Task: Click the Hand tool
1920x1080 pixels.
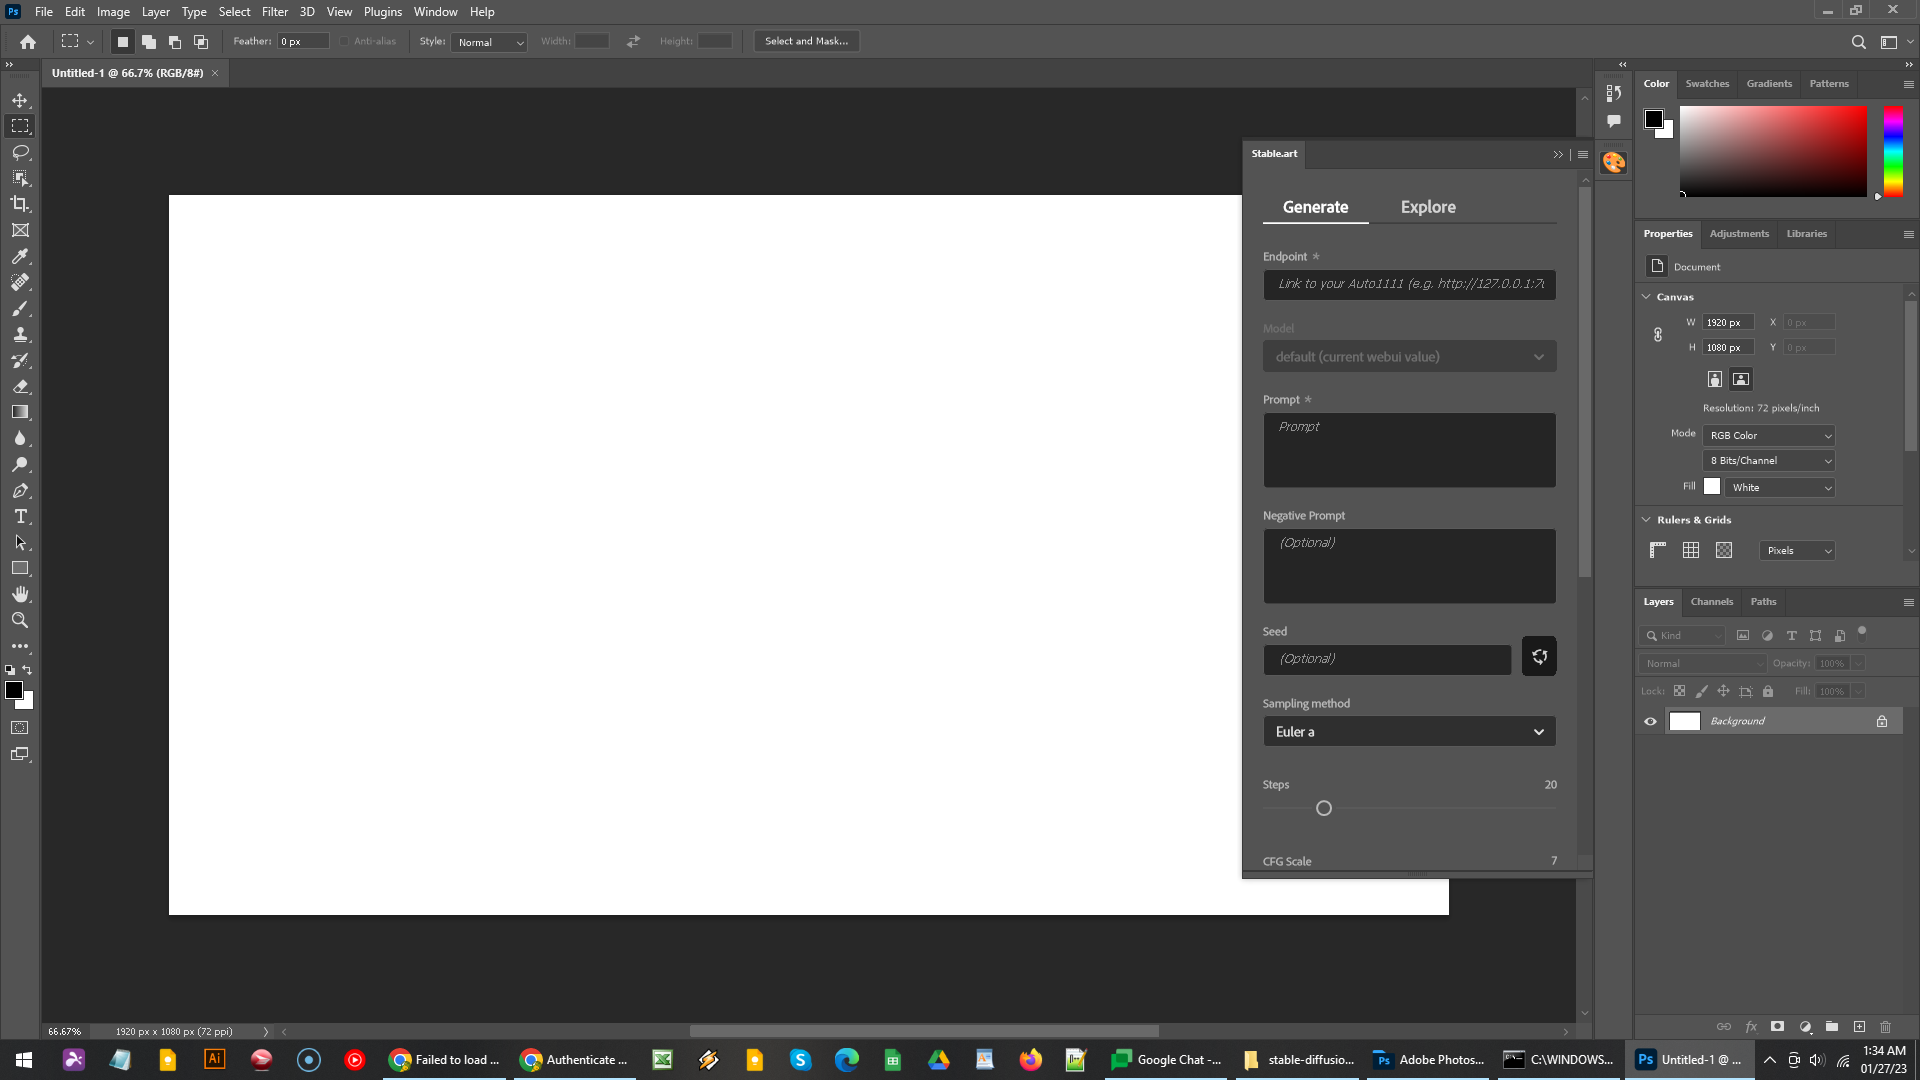Action: pos(20,593)
